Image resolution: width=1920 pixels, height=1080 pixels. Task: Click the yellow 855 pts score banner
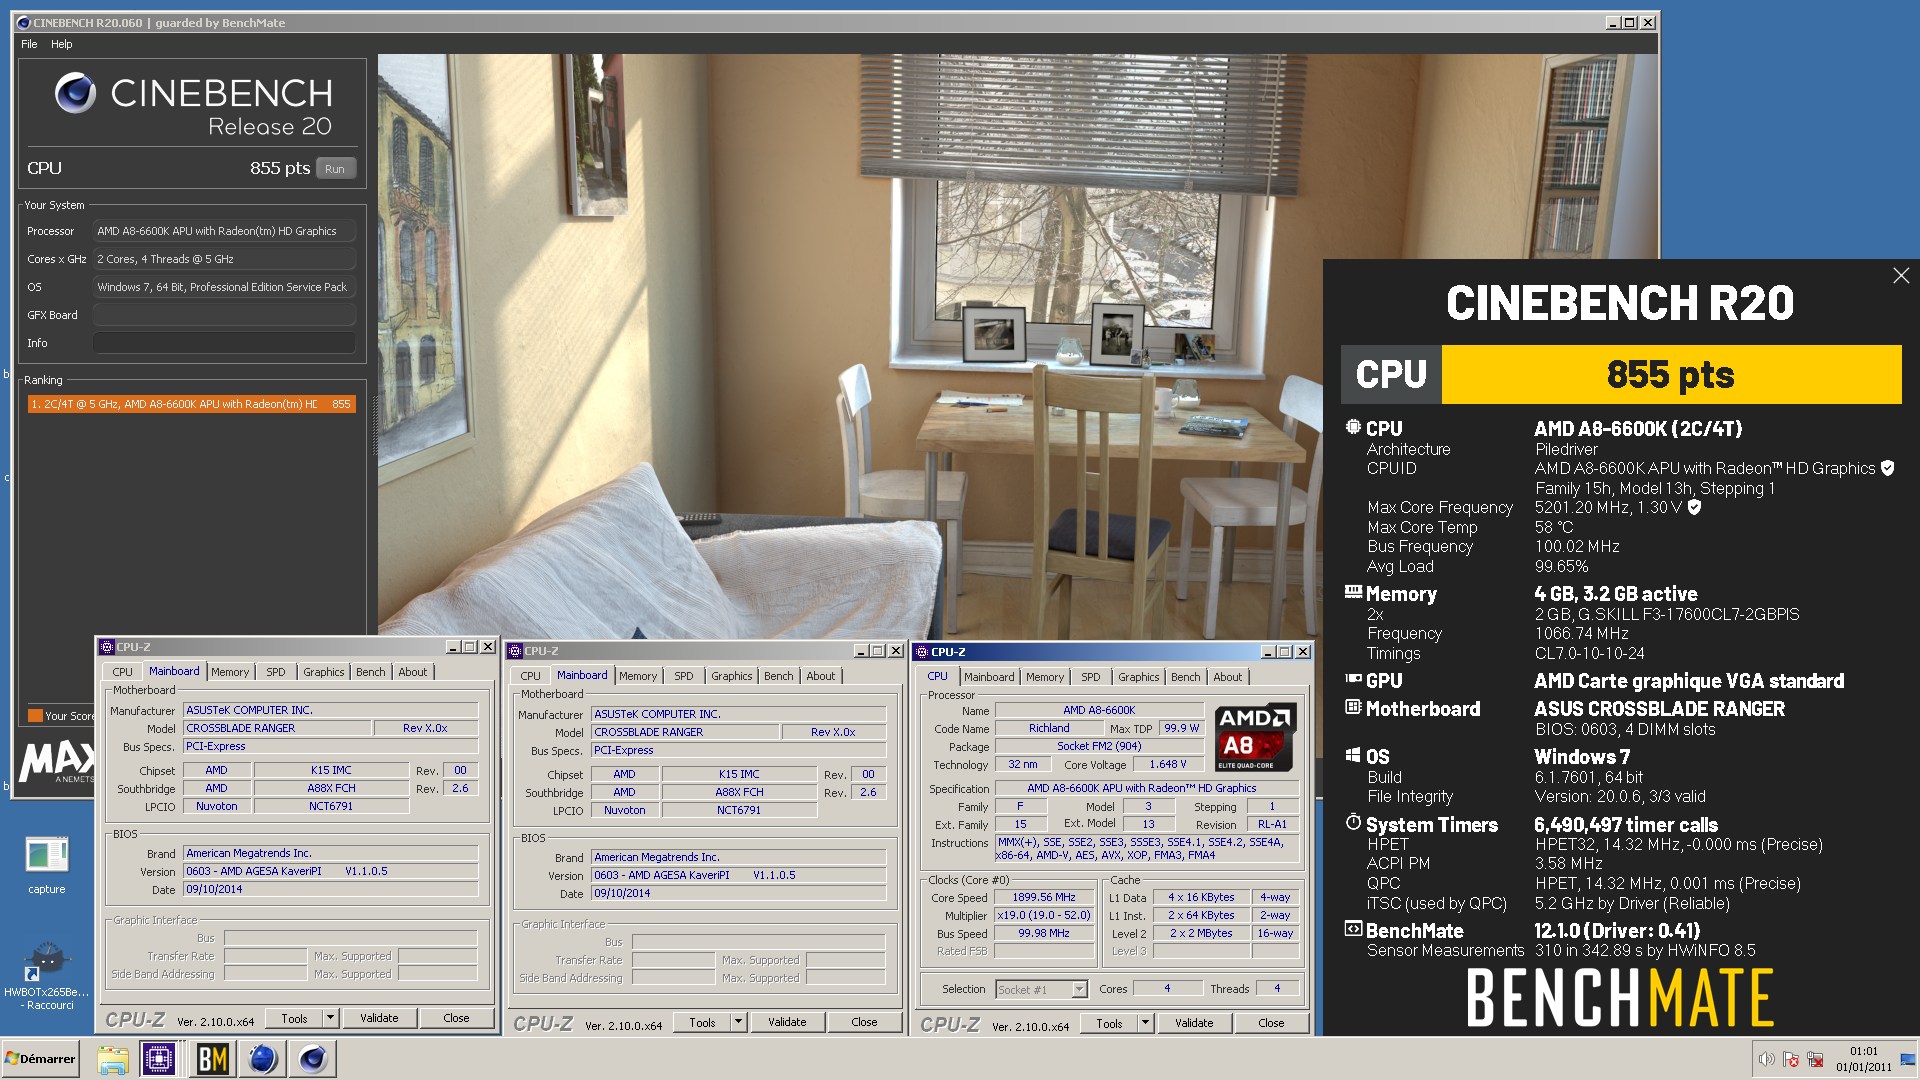pyautogui.click(x=1671, y=374)
